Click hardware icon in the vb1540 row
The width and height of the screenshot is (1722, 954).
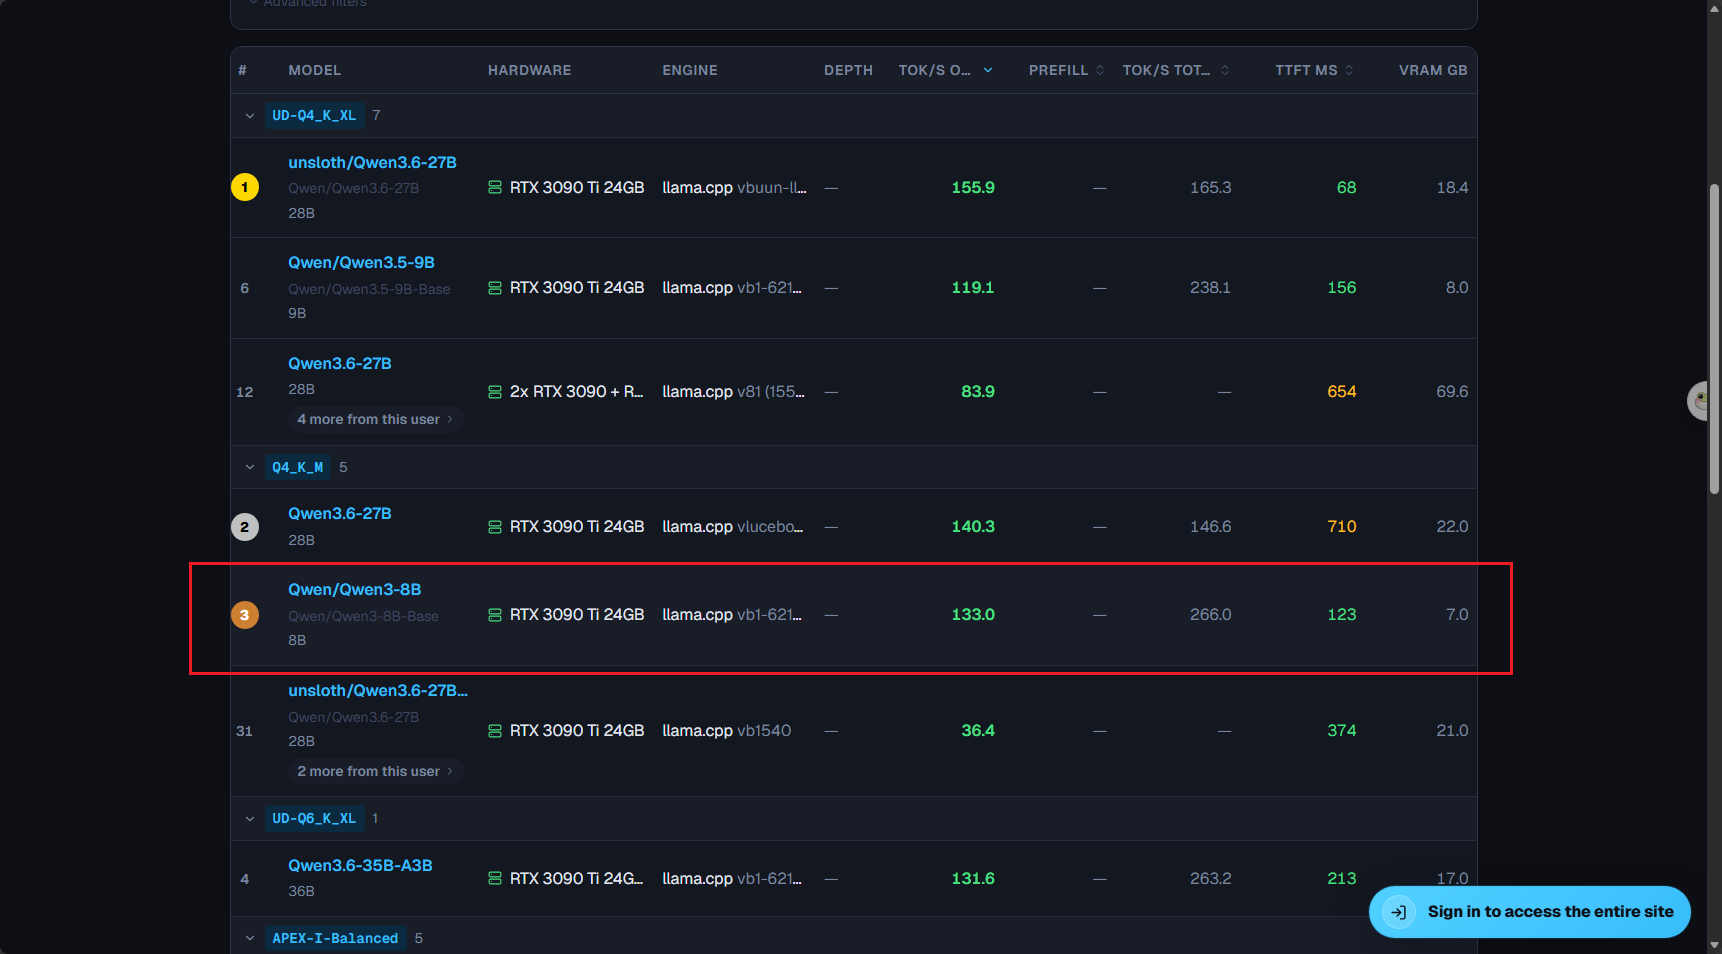pyautogui.click(x=495, y=731)
